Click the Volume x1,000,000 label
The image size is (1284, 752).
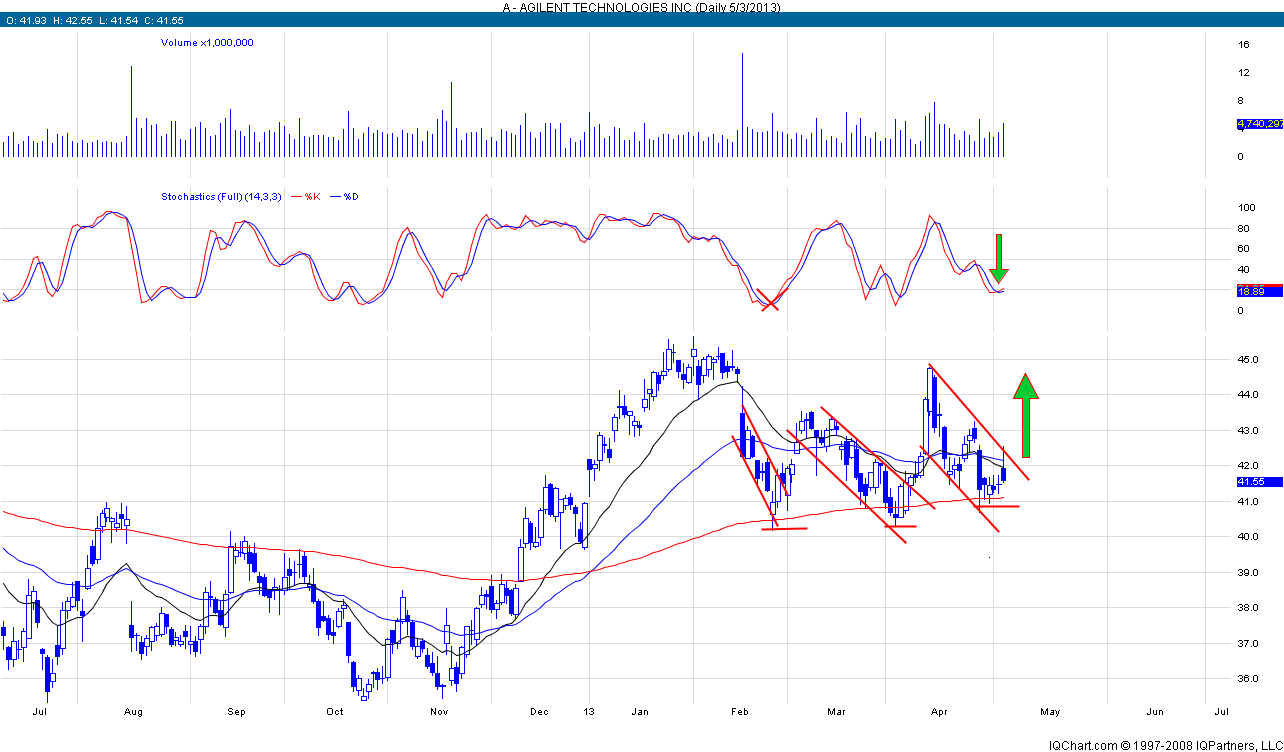[x=207, y=43]
